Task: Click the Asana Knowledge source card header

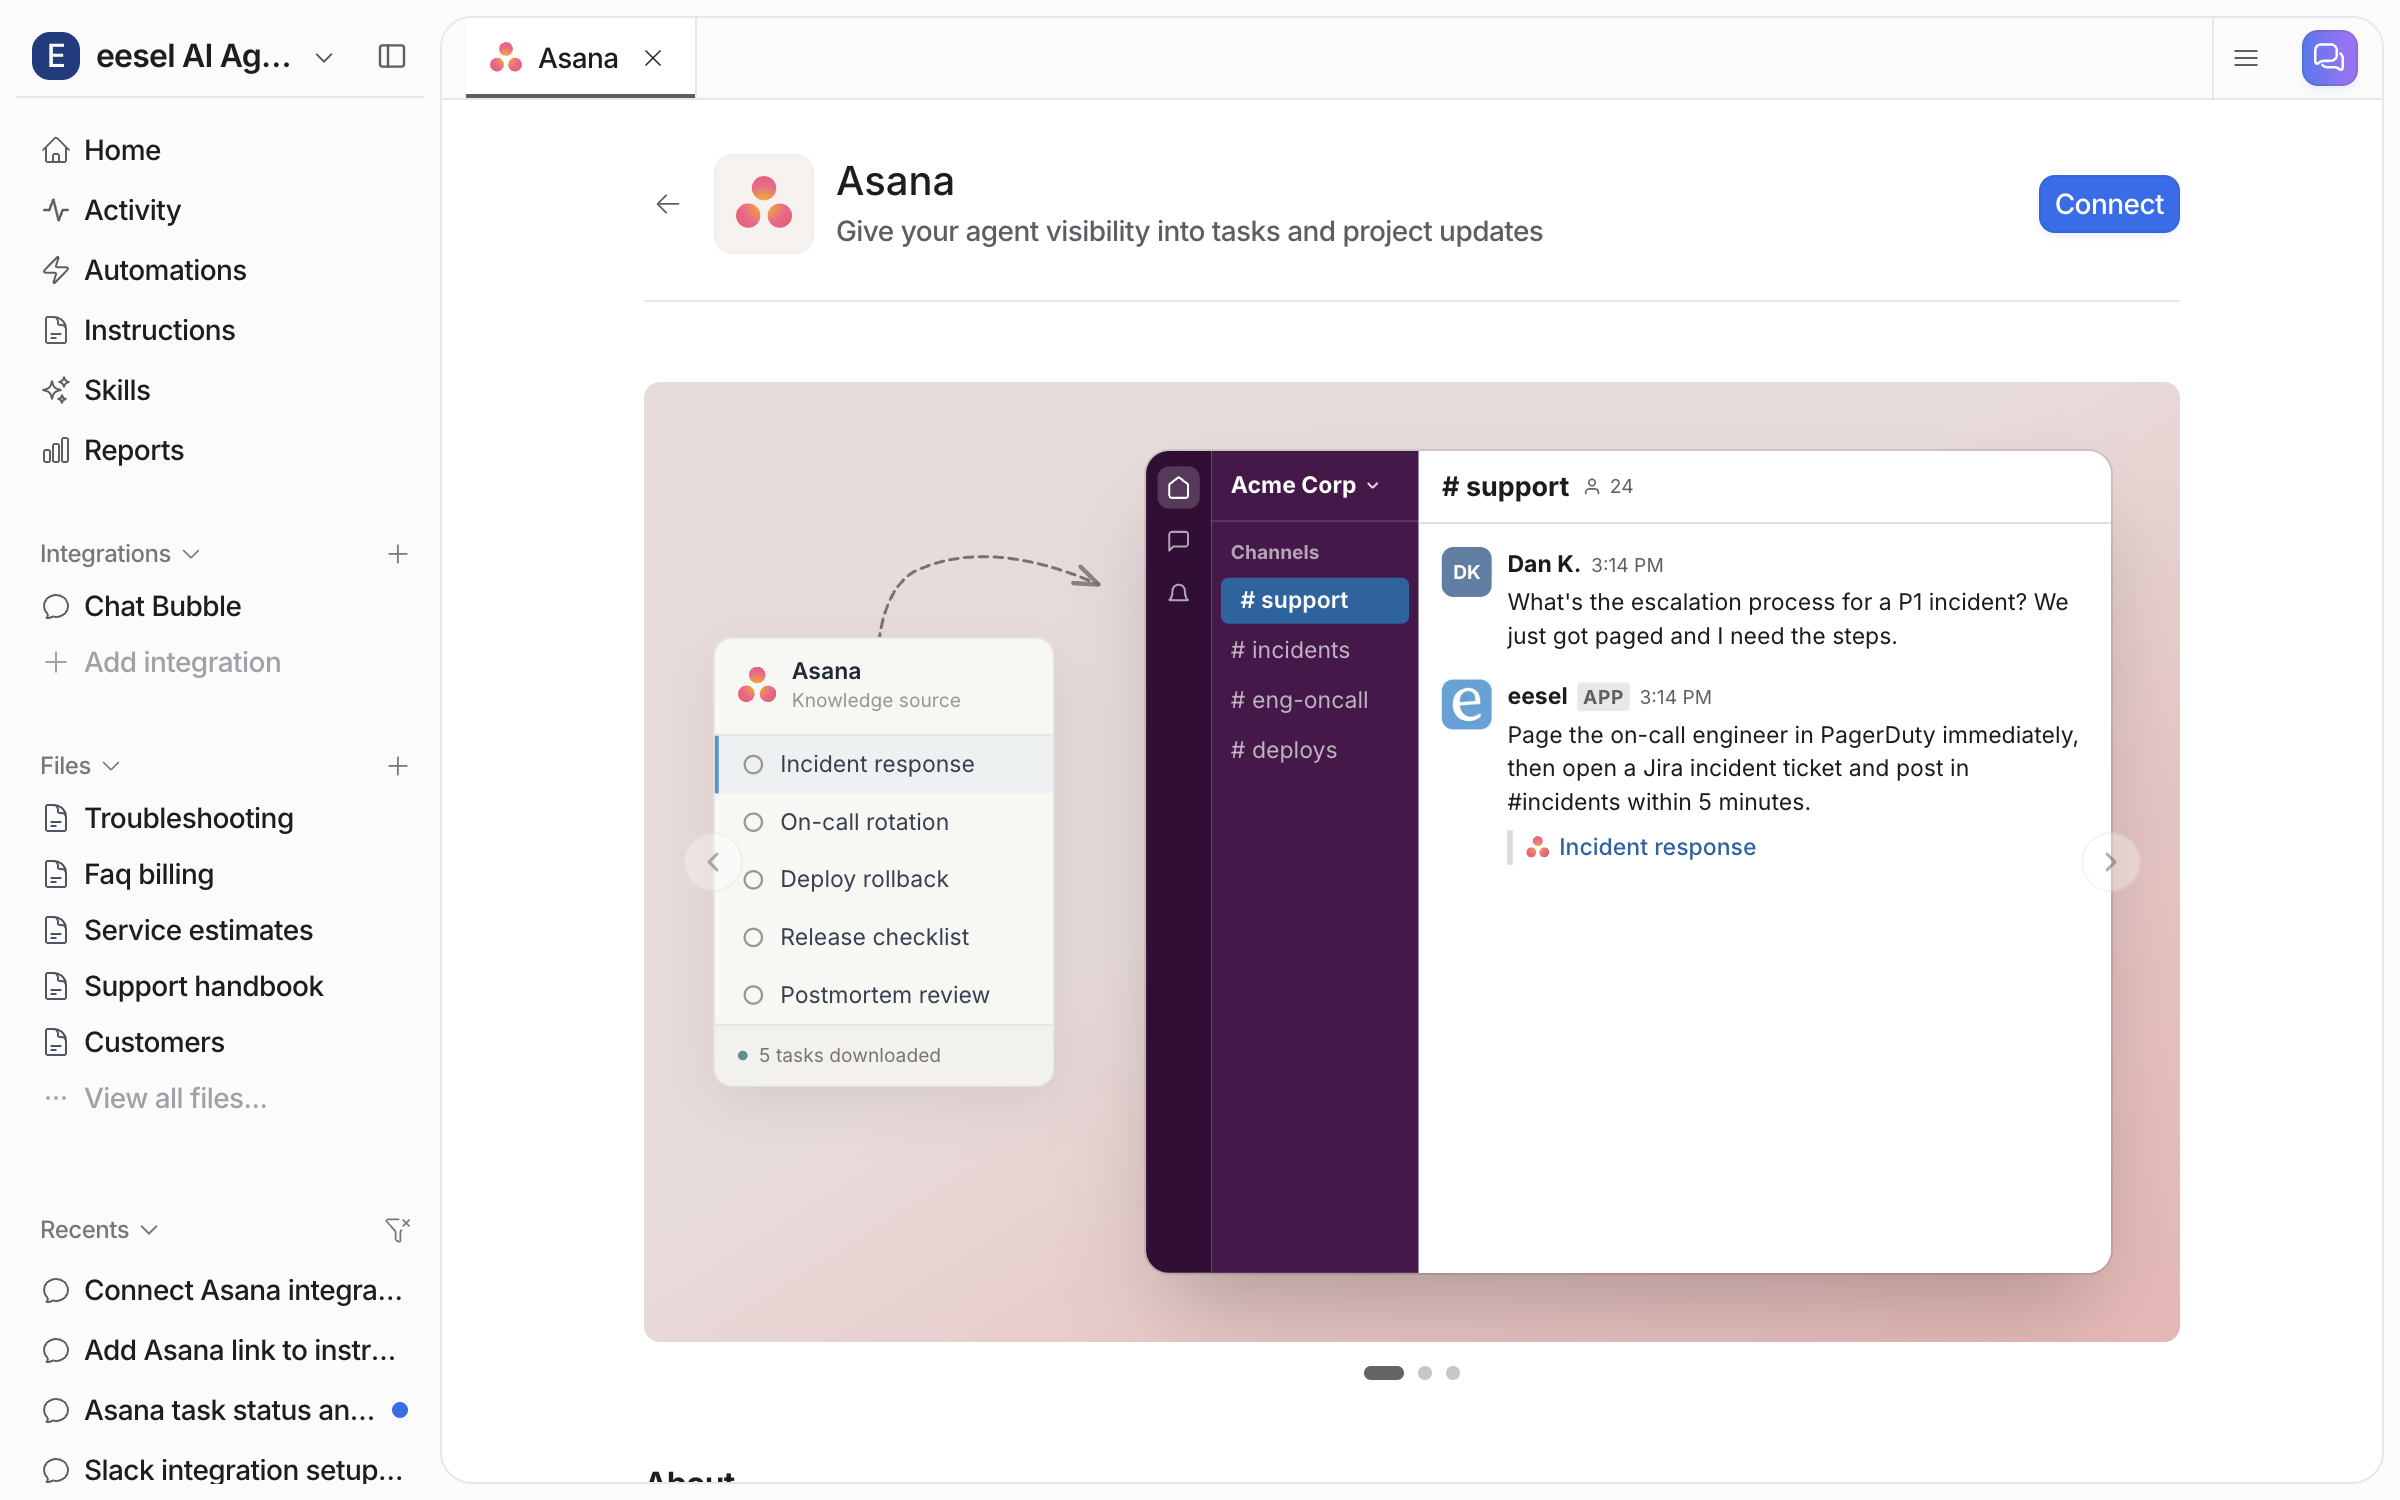Action: (x=884, y=685)
